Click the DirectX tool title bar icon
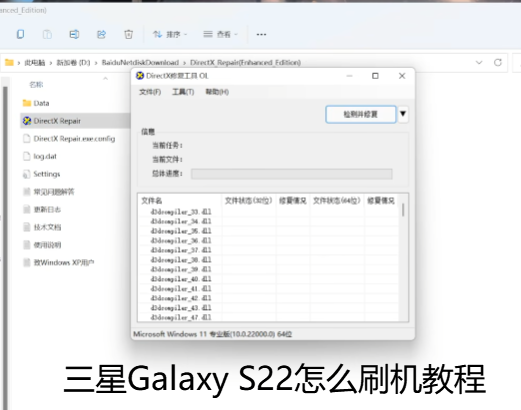The height and width of the screenshot is (410, 521). [x=140, y=76]
